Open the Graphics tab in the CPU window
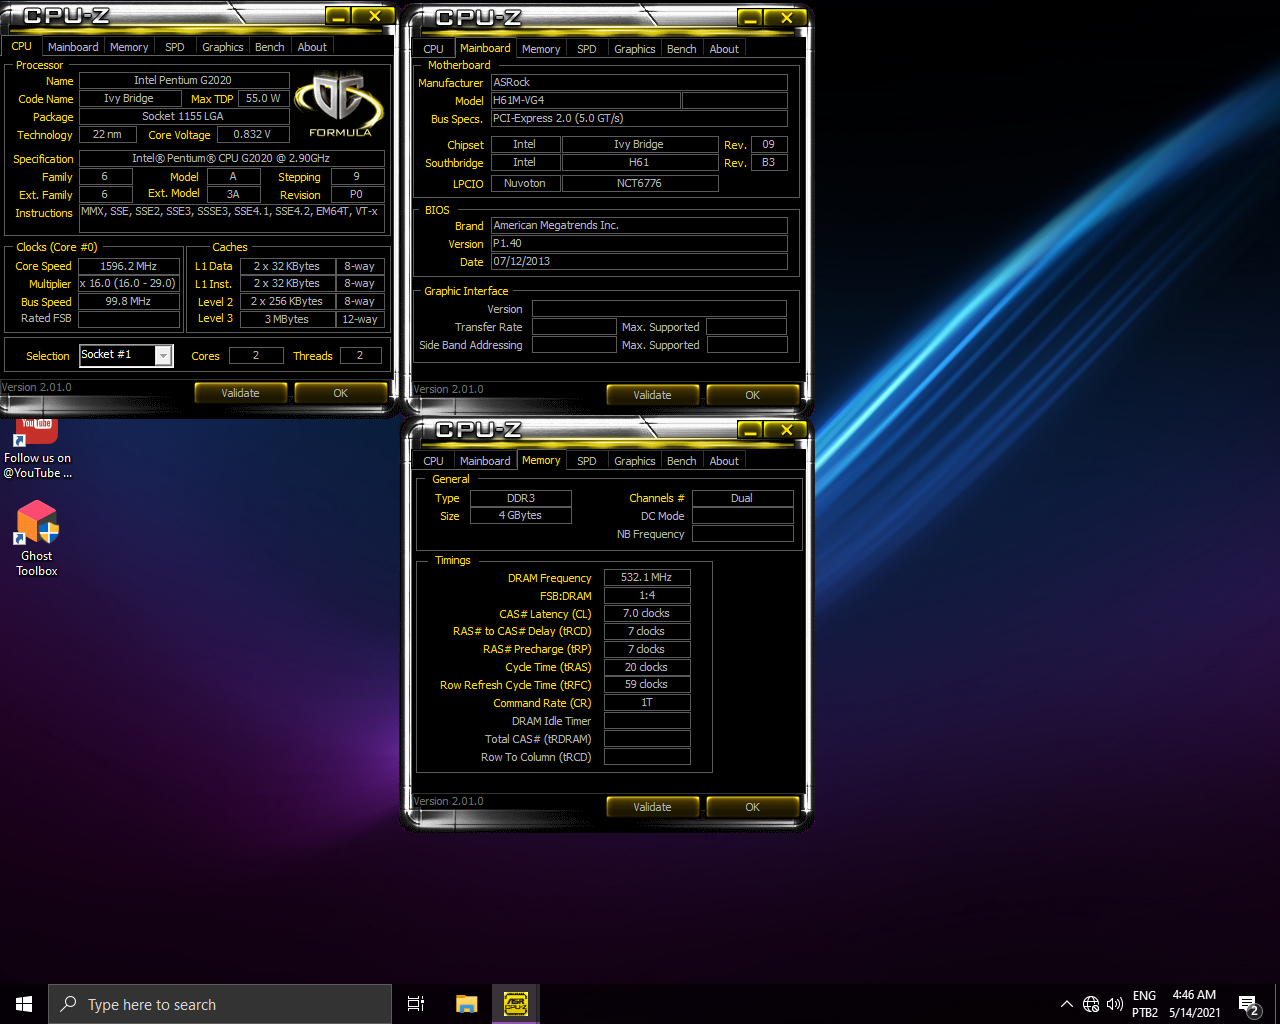The height and width of the screenshot is (1024, 1280). tap(222, 47)
